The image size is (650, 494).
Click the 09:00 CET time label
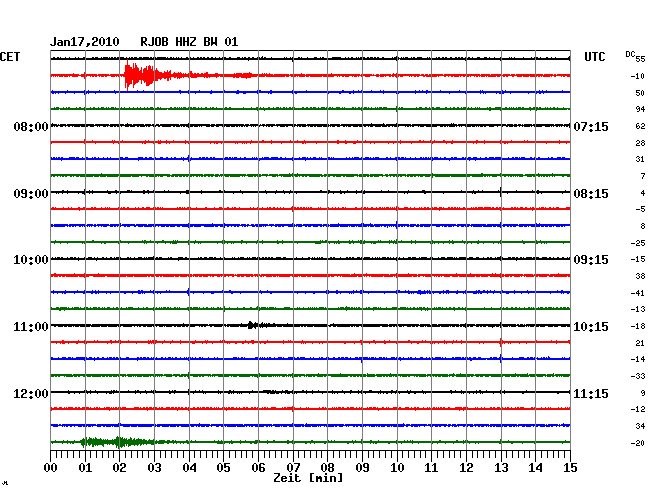(31, 194)
